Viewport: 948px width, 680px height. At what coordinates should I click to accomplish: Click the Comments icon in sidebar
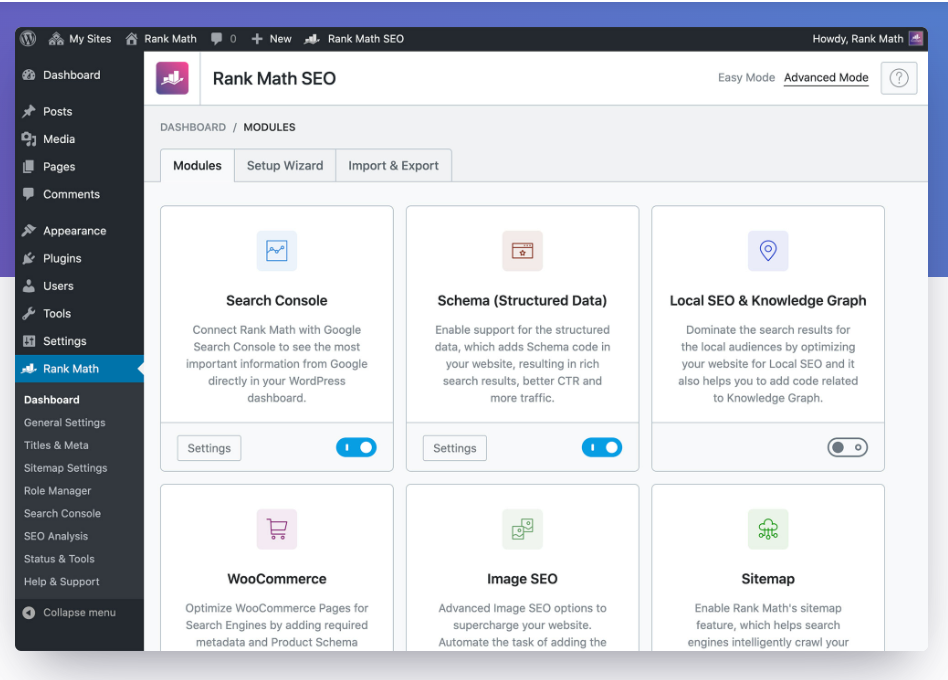(28, 194)
